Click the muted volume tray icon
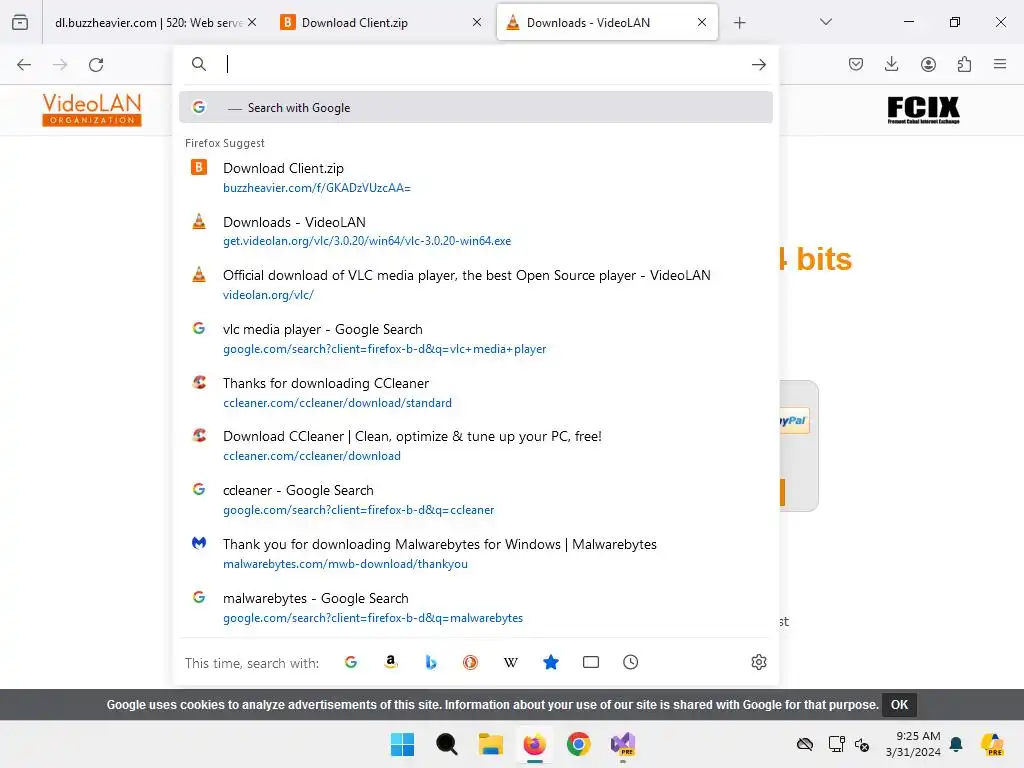This screenshot has width=1024, height=768. [x=862, y=744]
